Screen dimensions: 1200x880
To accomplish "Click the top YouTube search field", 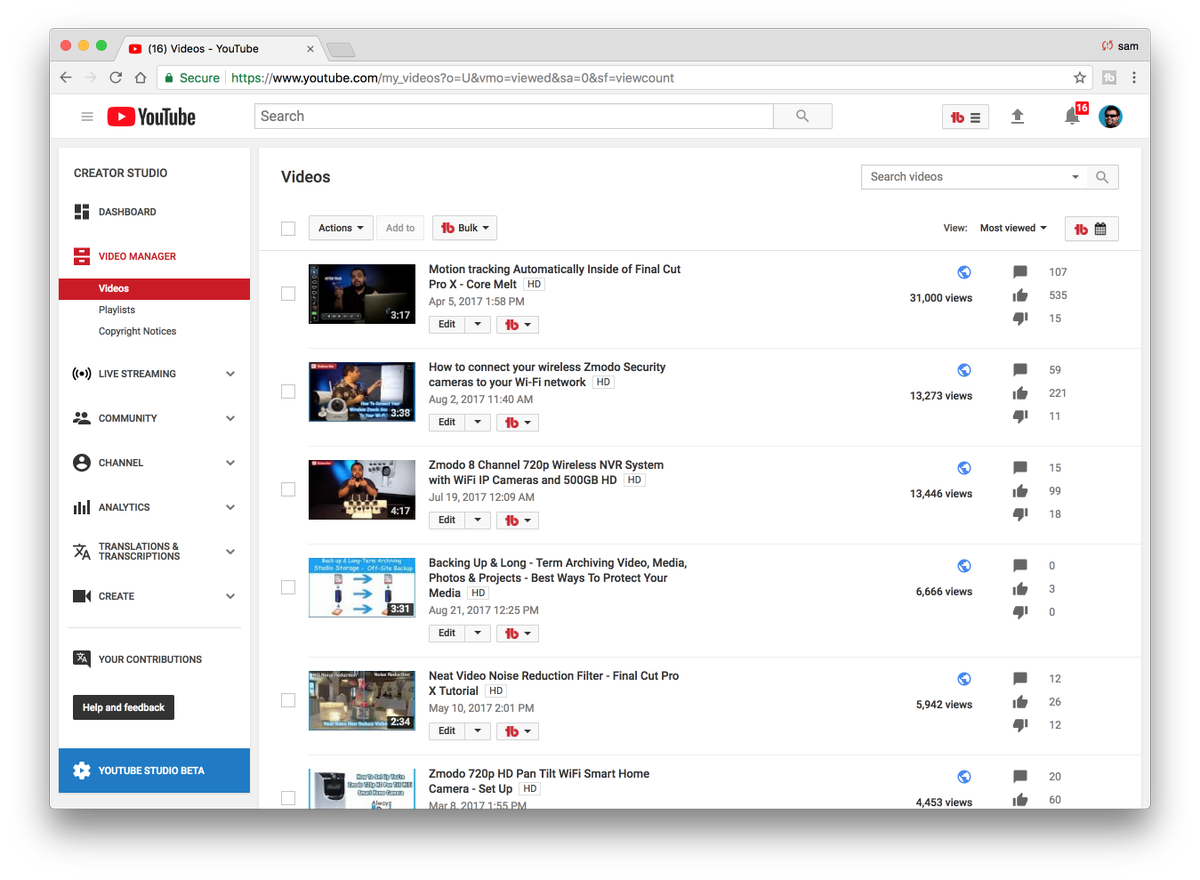I will [x=514, y=116].
